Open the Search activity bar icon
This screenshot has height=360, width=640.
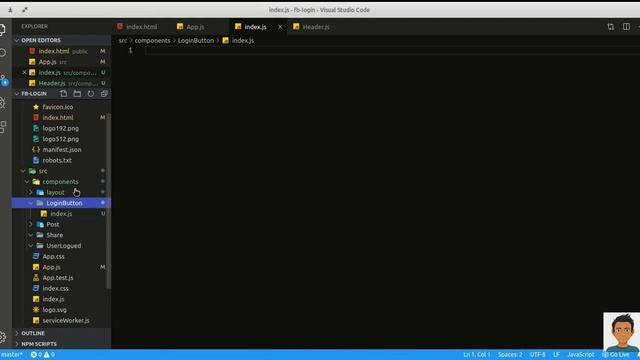(x=3, y=53)
